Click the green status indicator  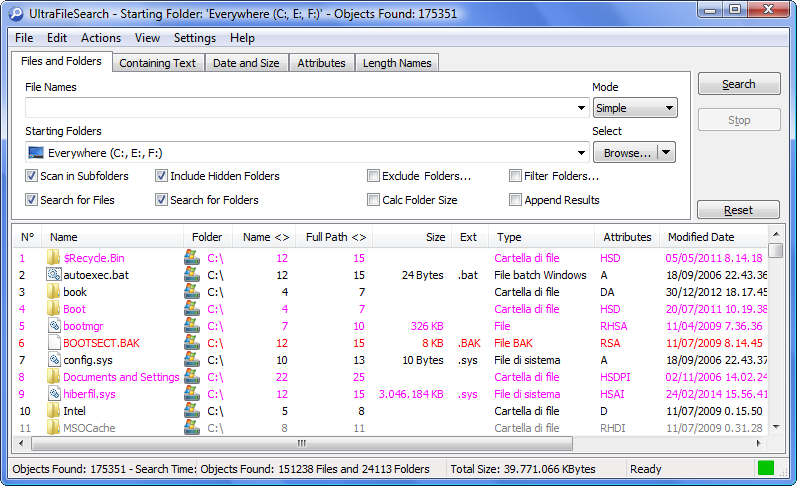click(765, 468)
